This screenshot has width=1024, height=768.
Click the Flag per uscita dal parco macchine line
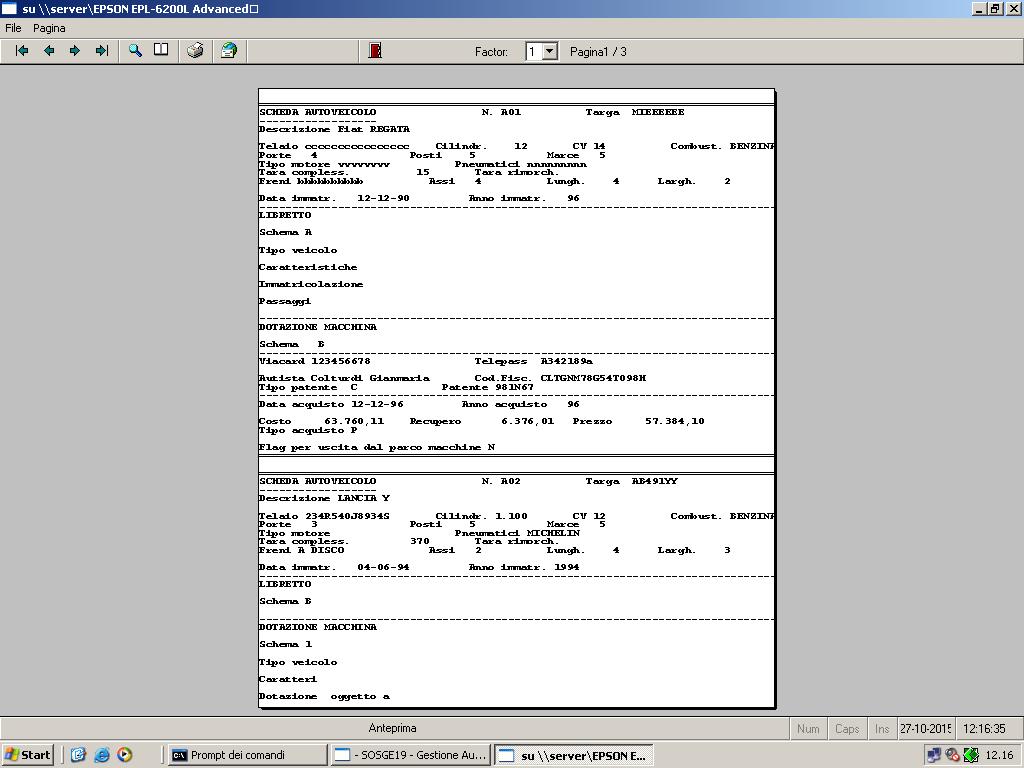tap(377, 447)
